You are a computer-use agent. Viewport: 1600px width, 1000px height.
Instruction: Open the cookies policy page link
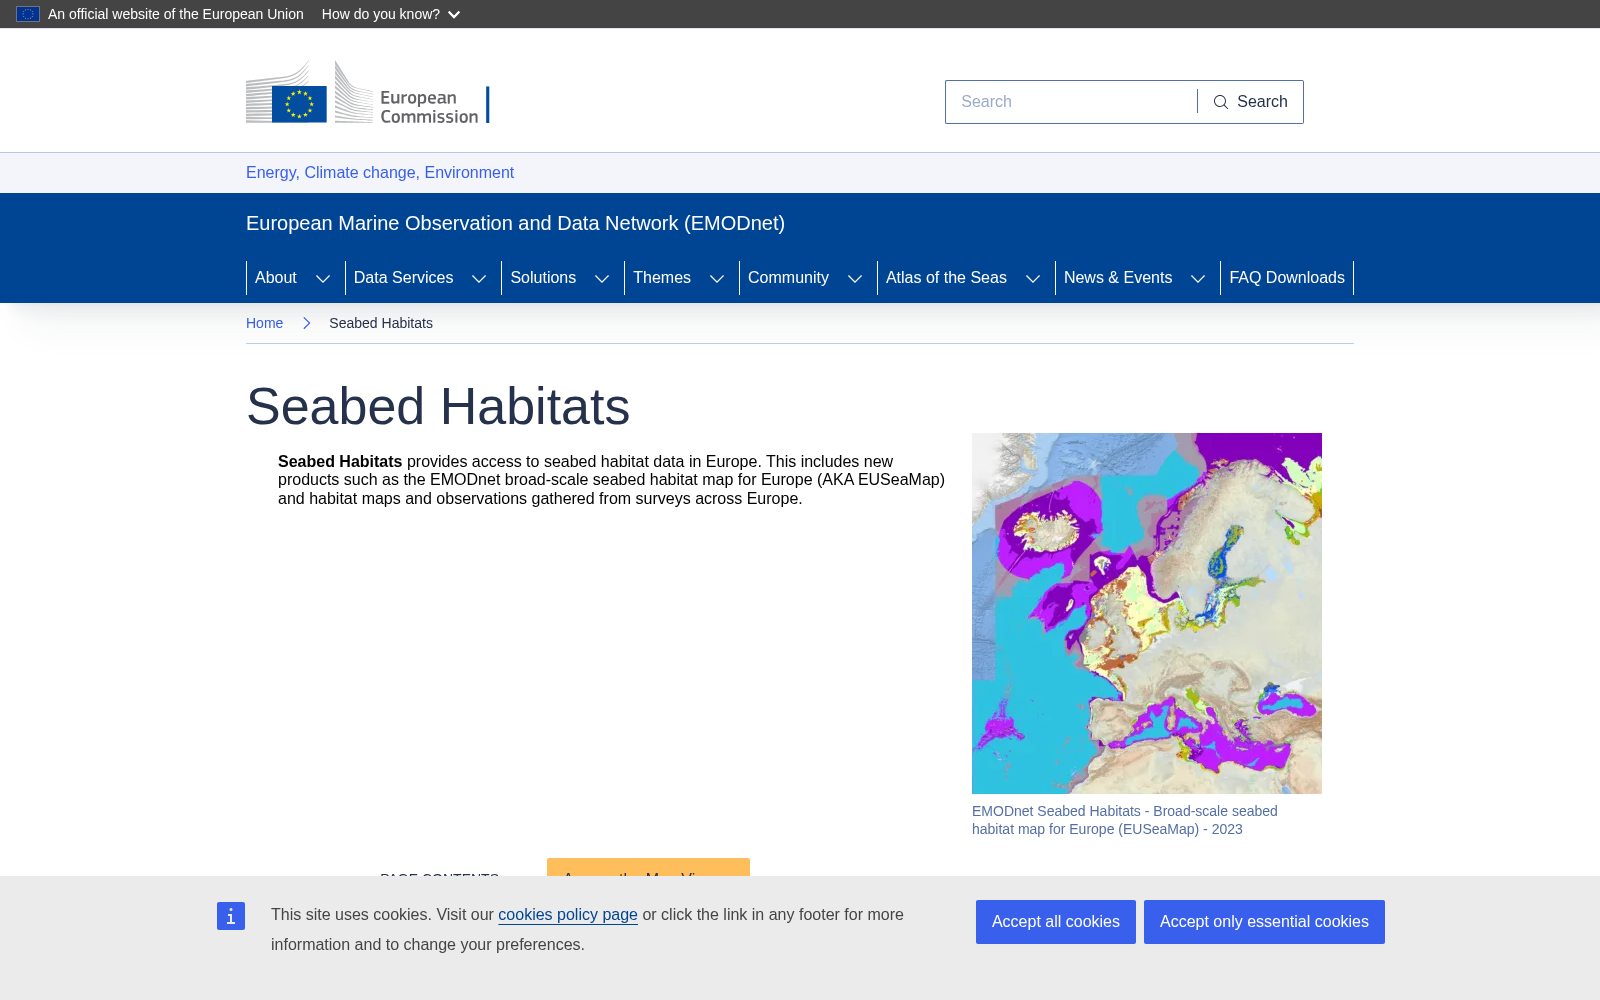tap(568, 915)
